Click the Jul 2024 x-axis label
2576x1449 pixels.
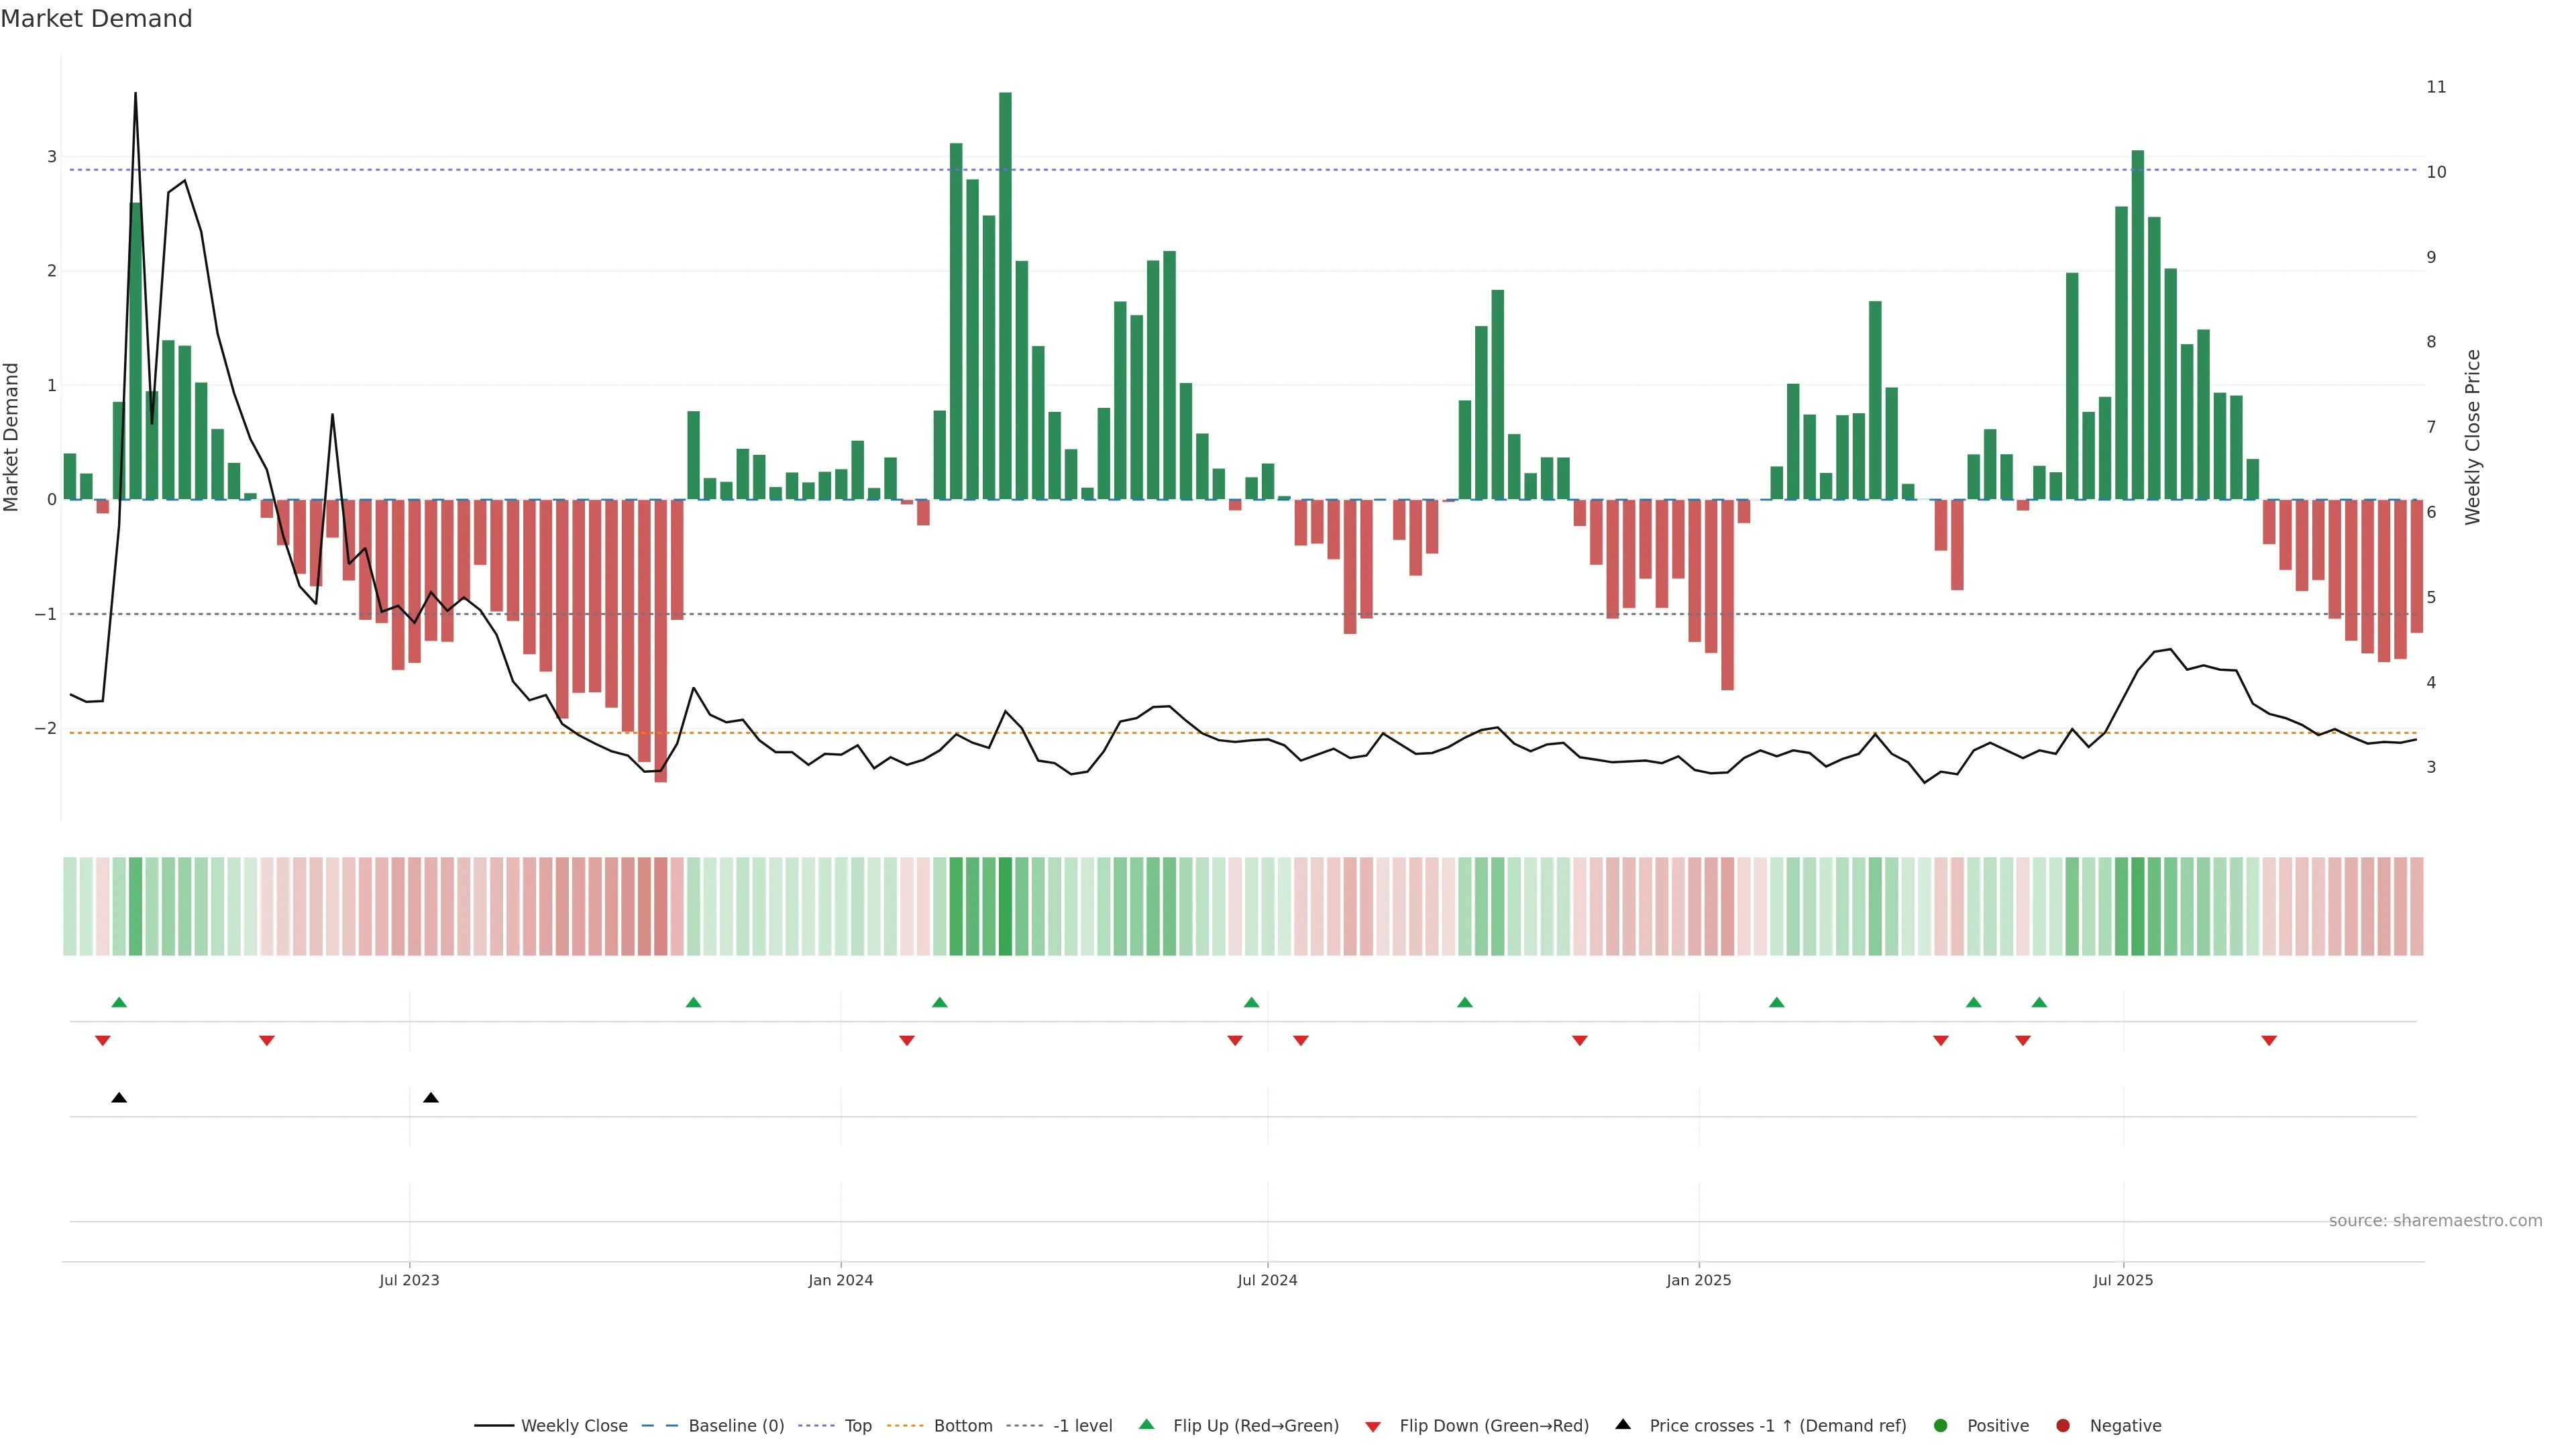coord(1267,1281)
